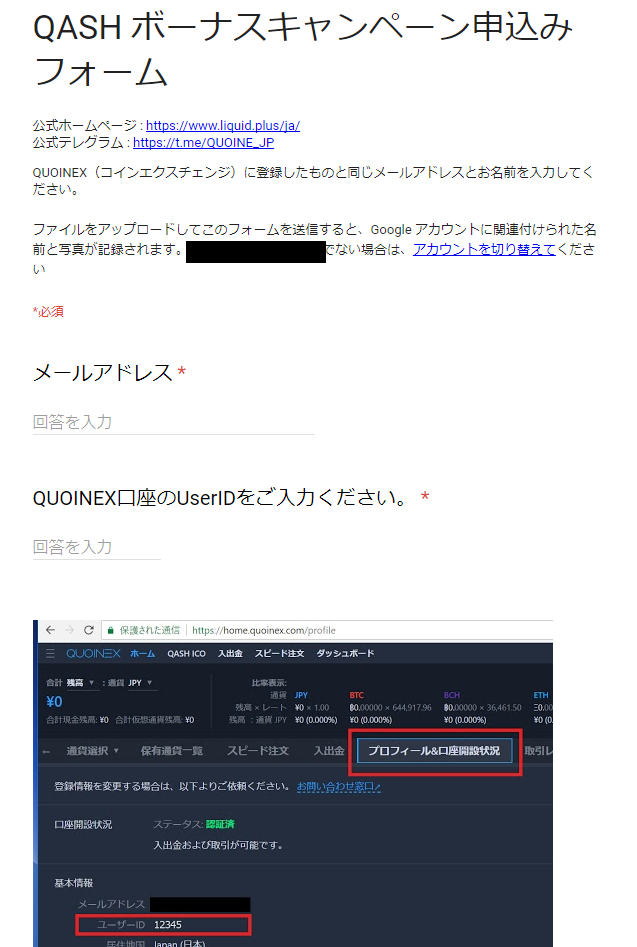Open the liquid.plus official homepage link
This screenshot has width=637, height=947.
223,126
